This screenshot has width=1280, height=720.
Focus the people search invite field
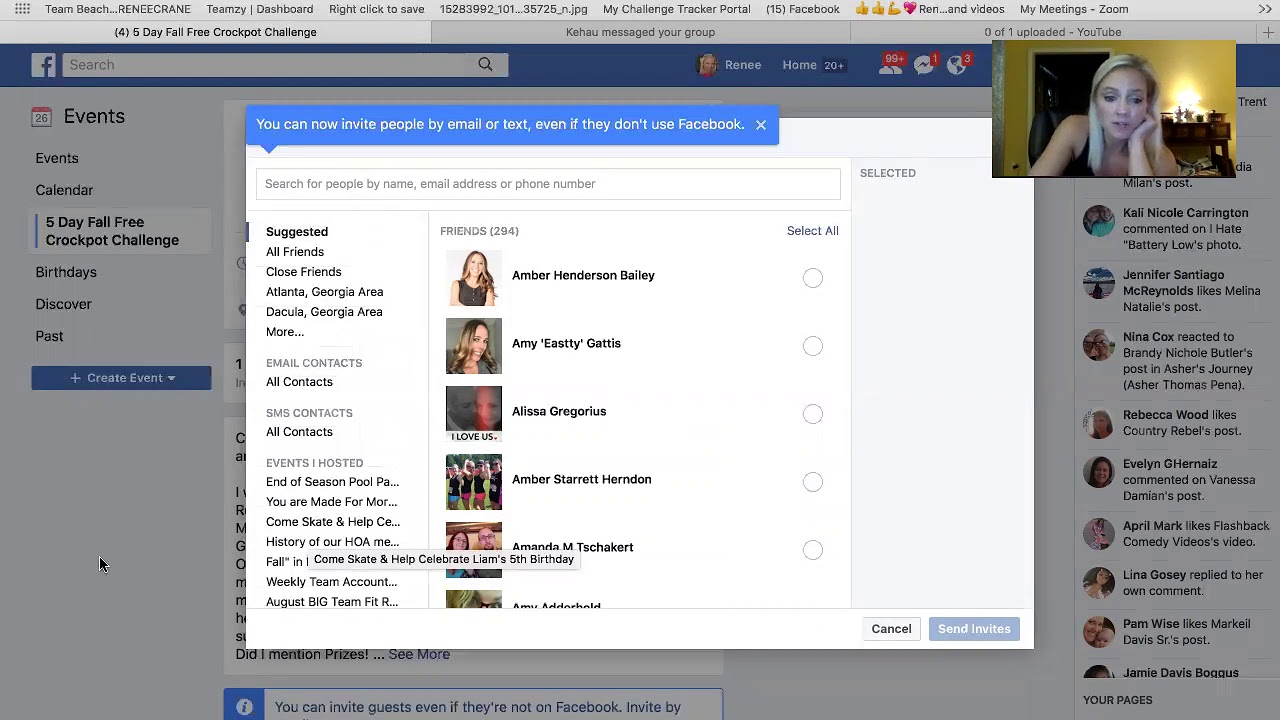[548, 184]
